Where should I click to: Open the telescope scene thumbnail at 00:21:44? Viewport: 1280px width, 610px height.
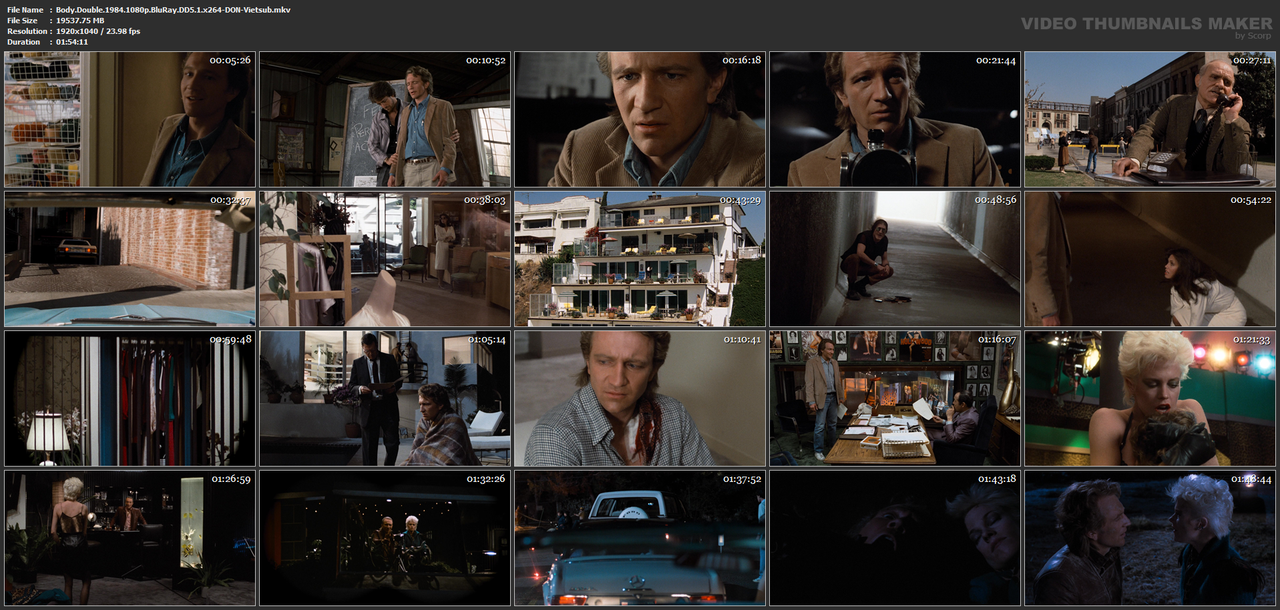tap(895, 120)
